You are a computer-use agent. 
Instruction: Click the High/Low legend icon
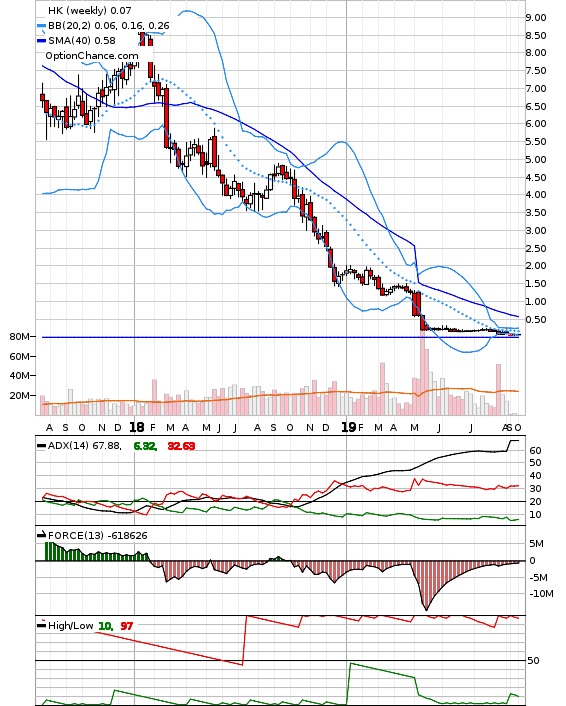coord(41,625)
